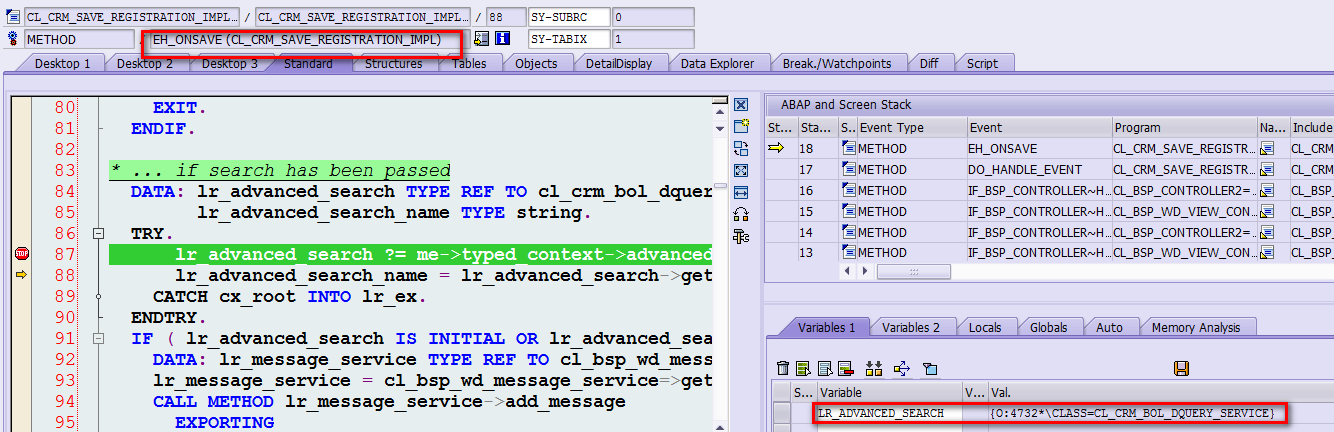Click the navigation icon next to the EH_ONSAVE field

482,39
